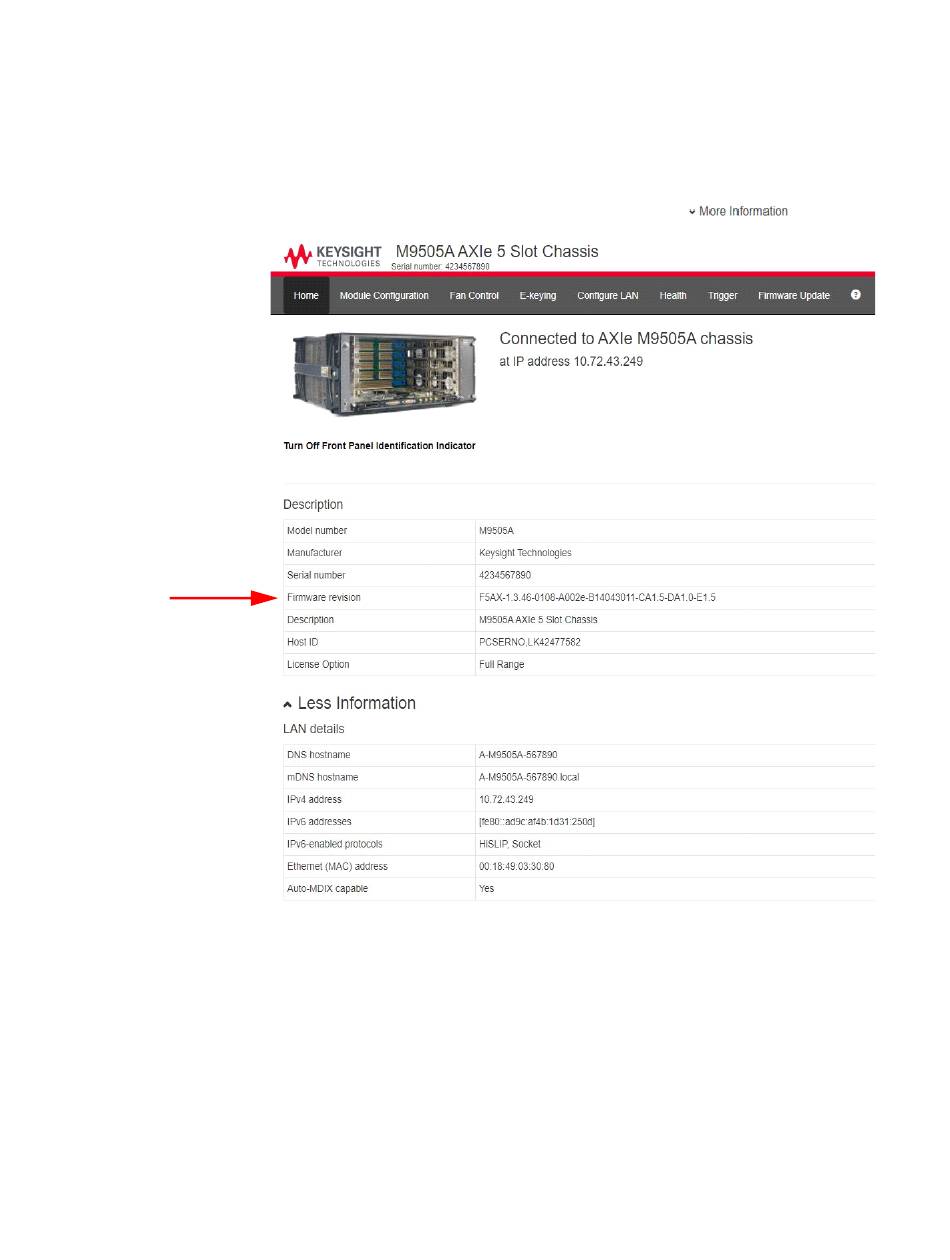Click the 'Firmware revision' row label
Screen dimensions: 950x1260
click(x=324, y=598)
